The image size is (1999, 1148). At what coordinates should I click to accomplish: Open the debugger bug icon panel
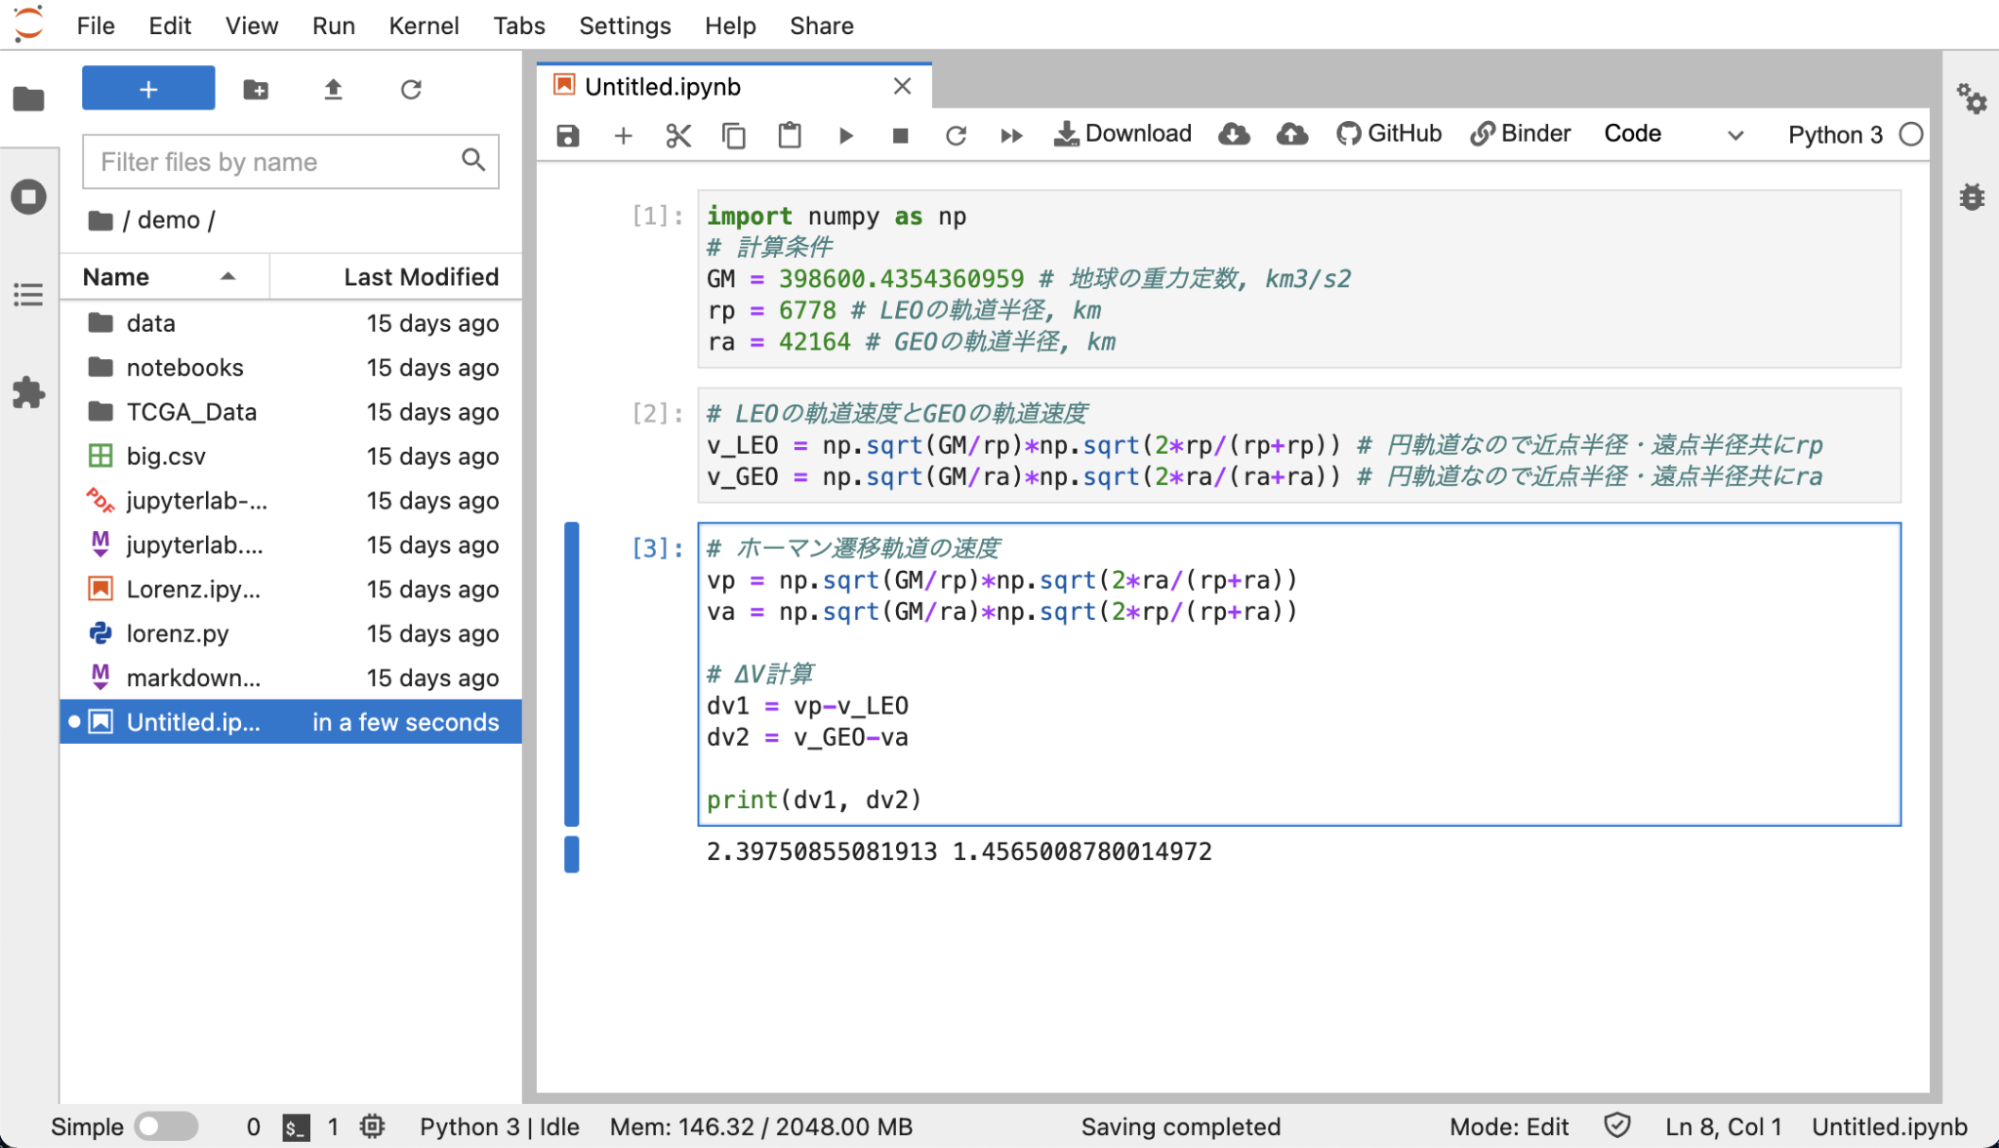click(x=1971, y=196)
